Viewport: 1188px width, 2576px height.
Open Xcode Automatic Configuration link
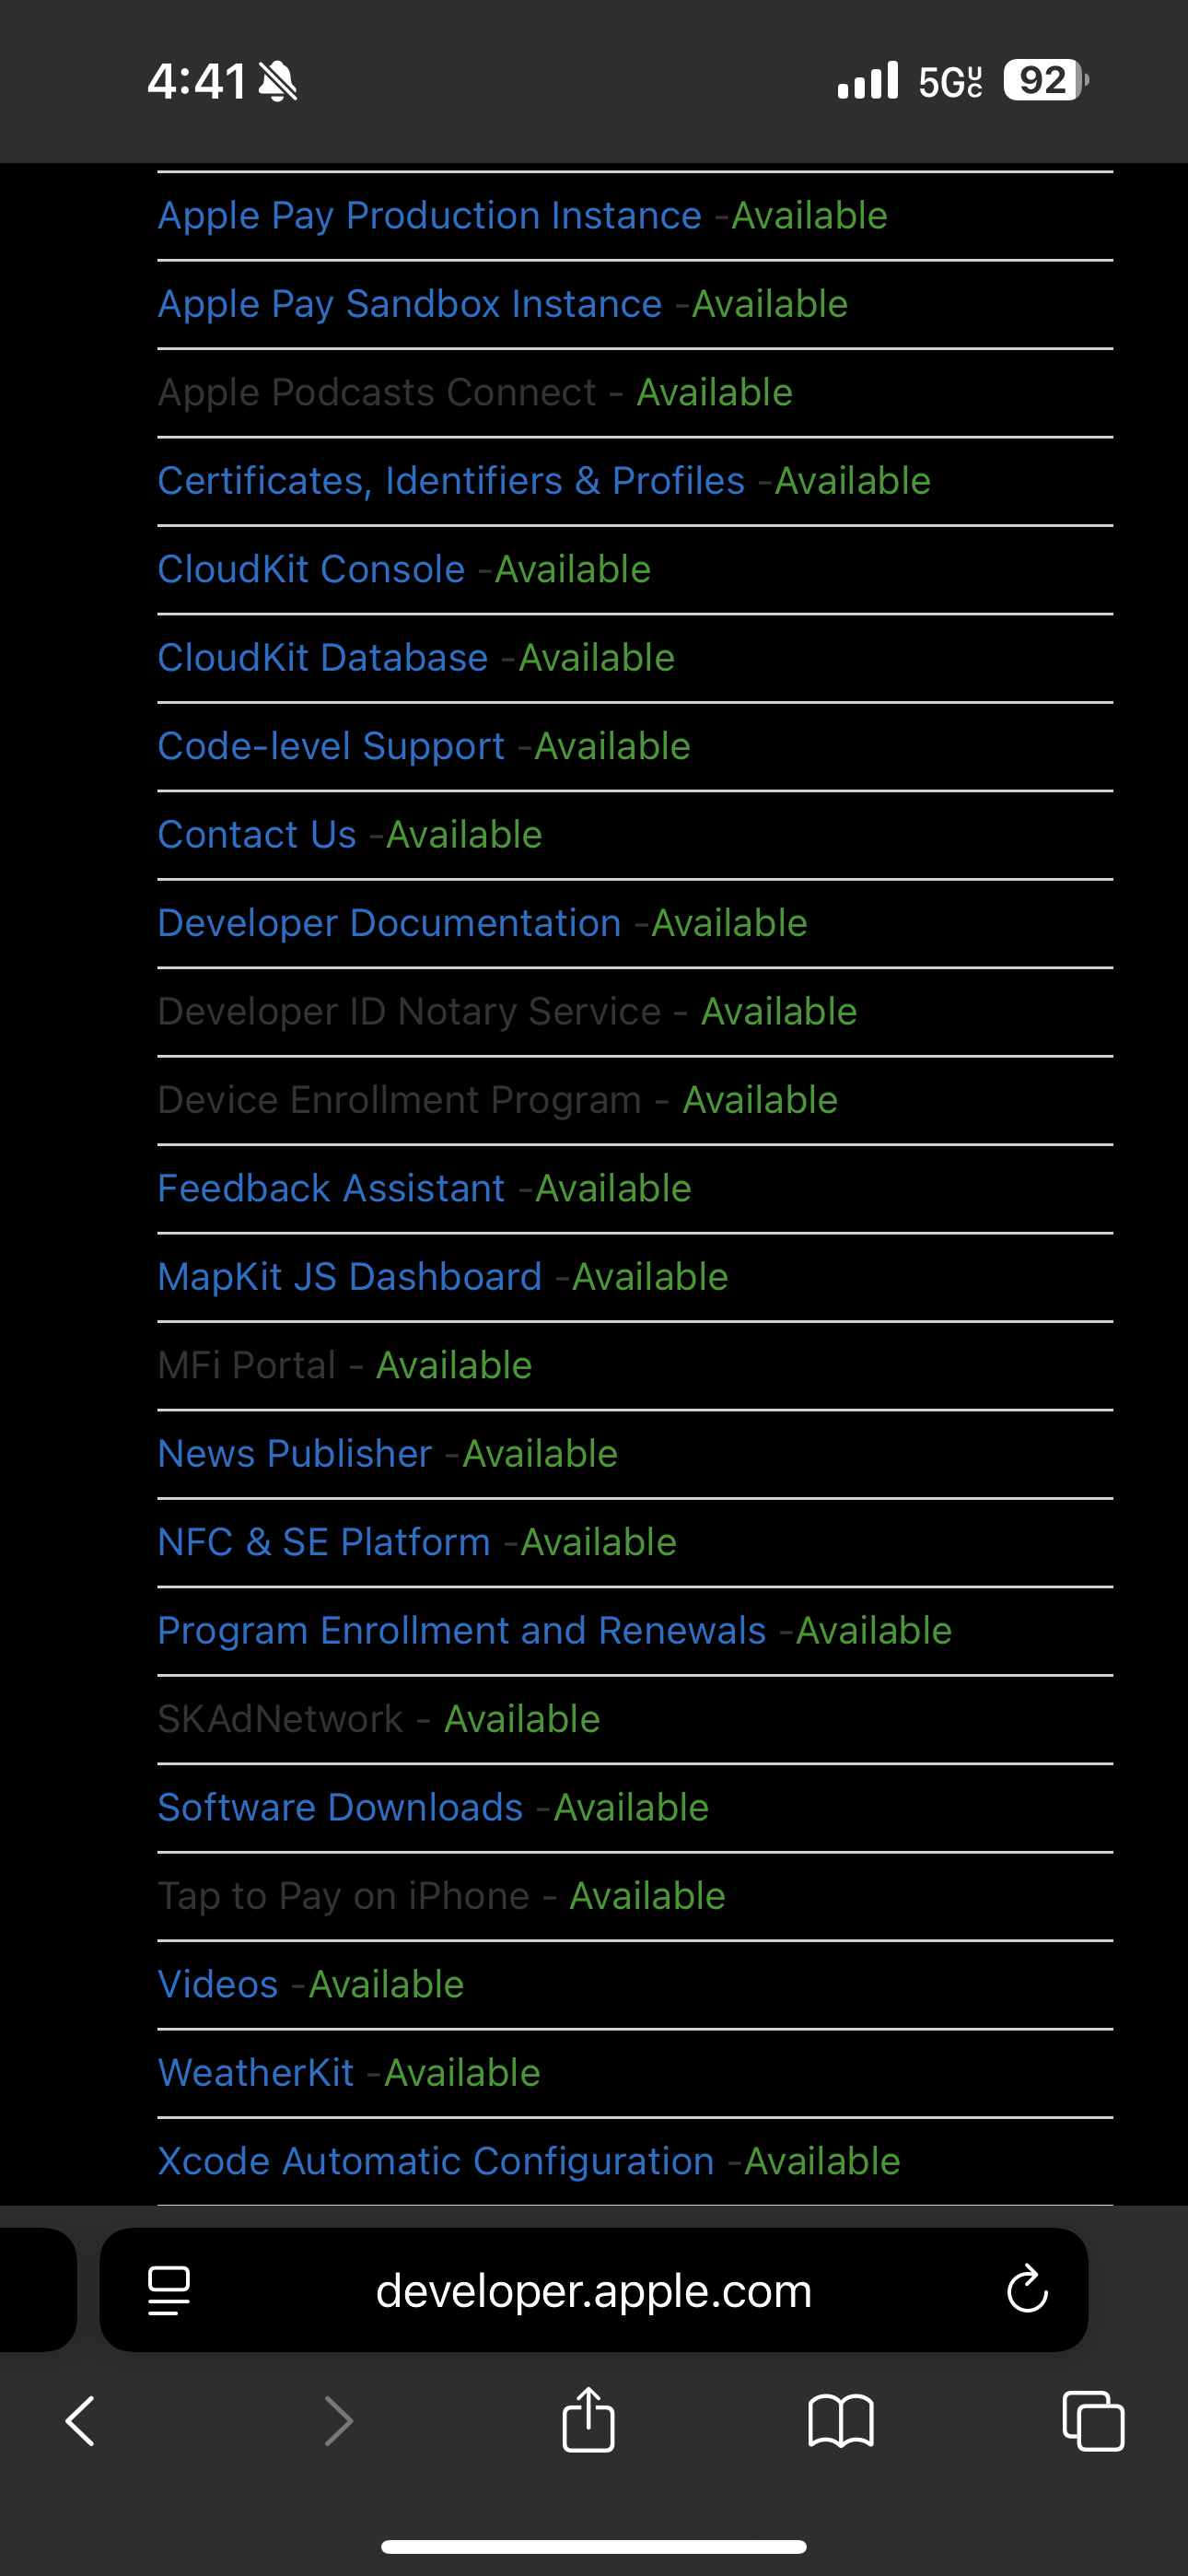pos(436,2161)
